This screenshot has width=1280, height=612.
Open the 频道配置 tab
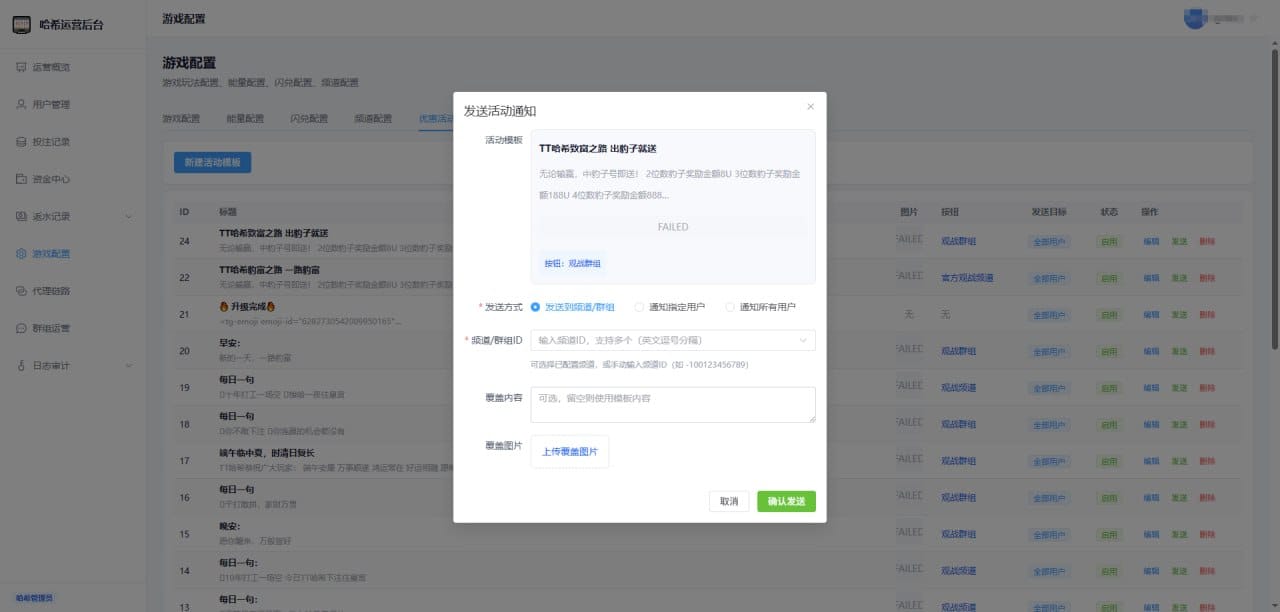(x=373, y=118)
